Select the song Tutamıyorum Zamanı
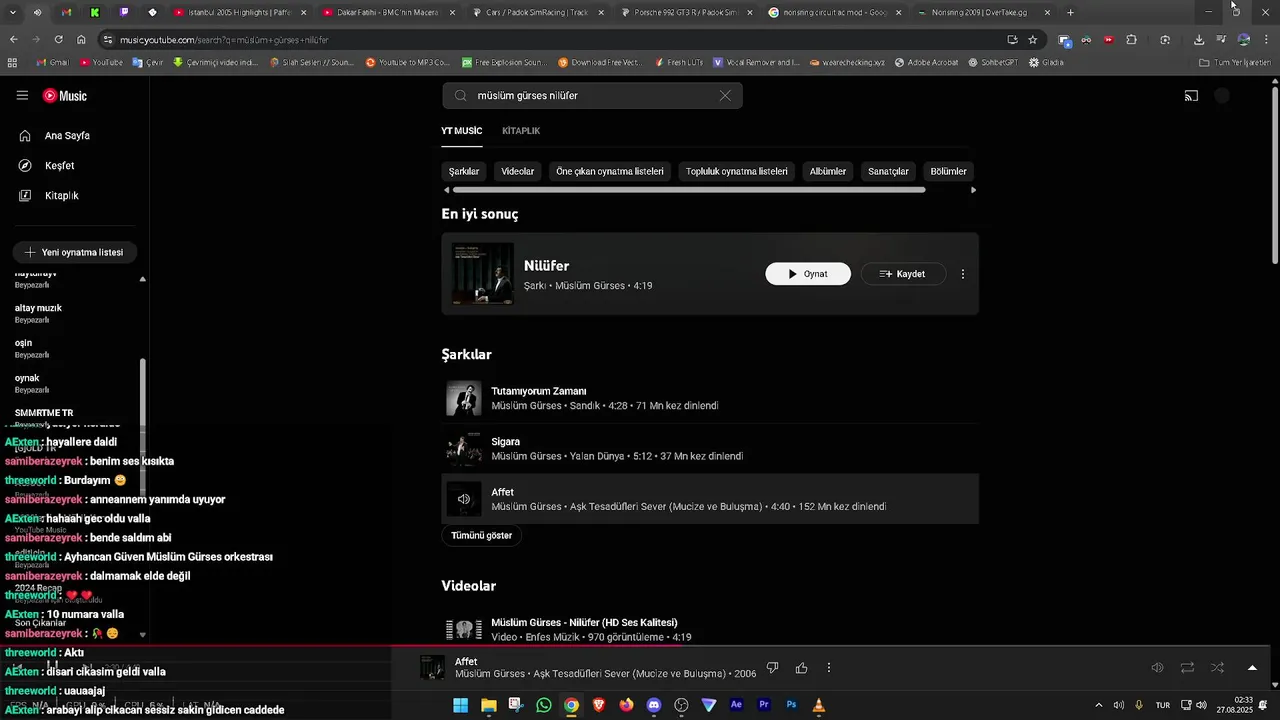This screenshot has height=720, width=1280. [710, 398]
